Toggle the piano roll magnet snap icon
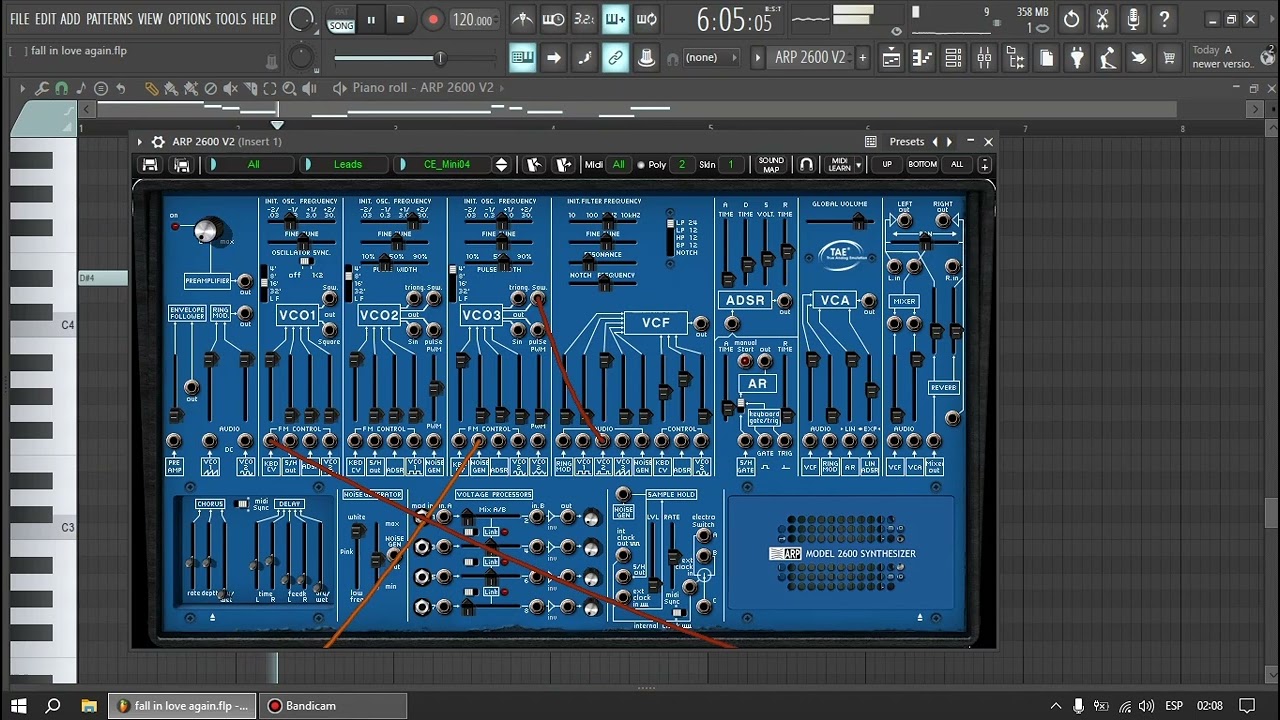The width and height of the screenshot is (1280, 720). click(61, 88)
